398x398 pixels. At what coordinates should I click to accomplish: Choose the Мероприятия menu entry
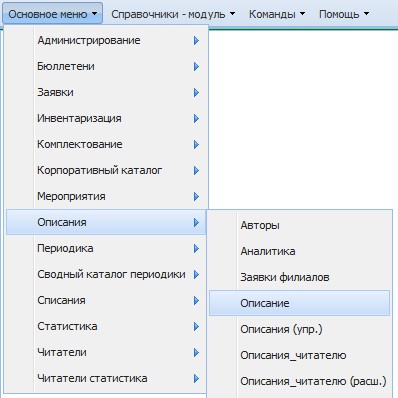[106, 196]
